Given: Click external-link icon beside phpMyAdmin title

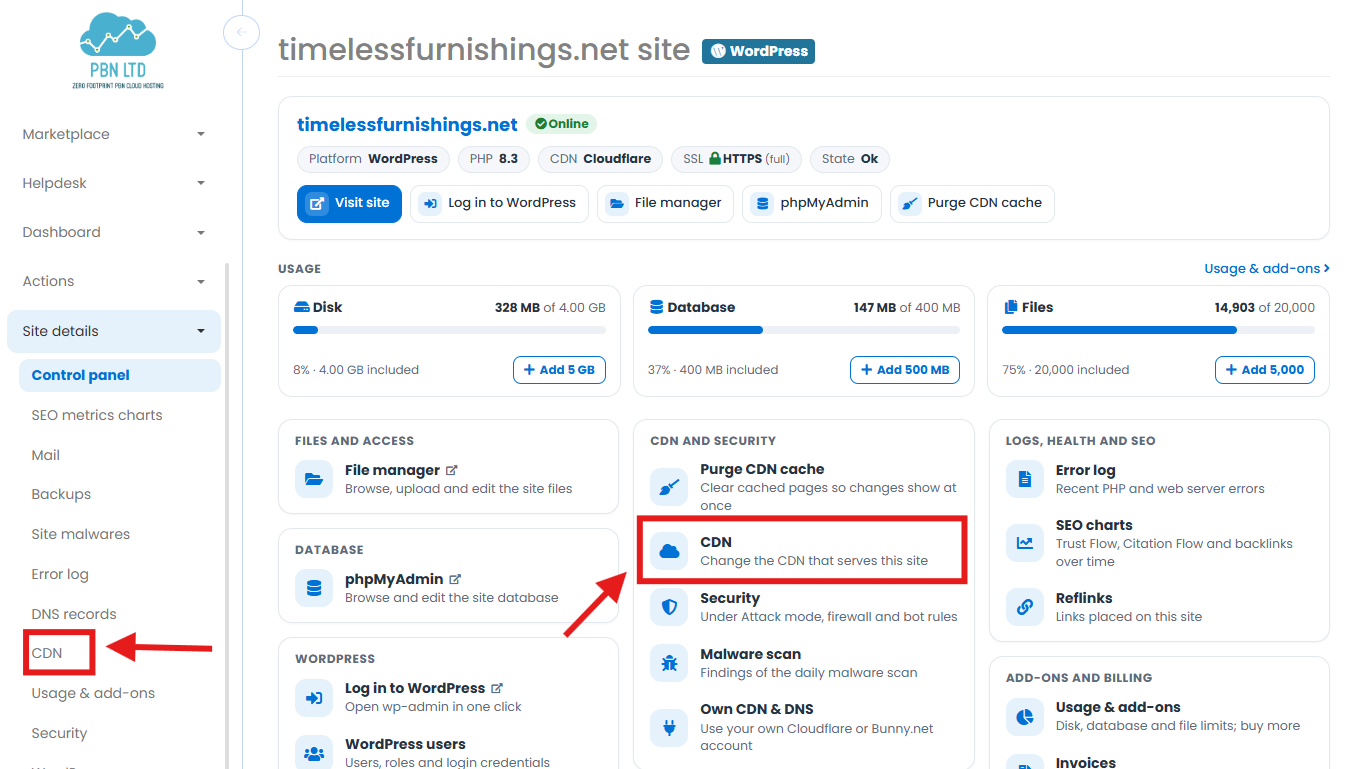Looking at the screenshot, I should [455, 579].
